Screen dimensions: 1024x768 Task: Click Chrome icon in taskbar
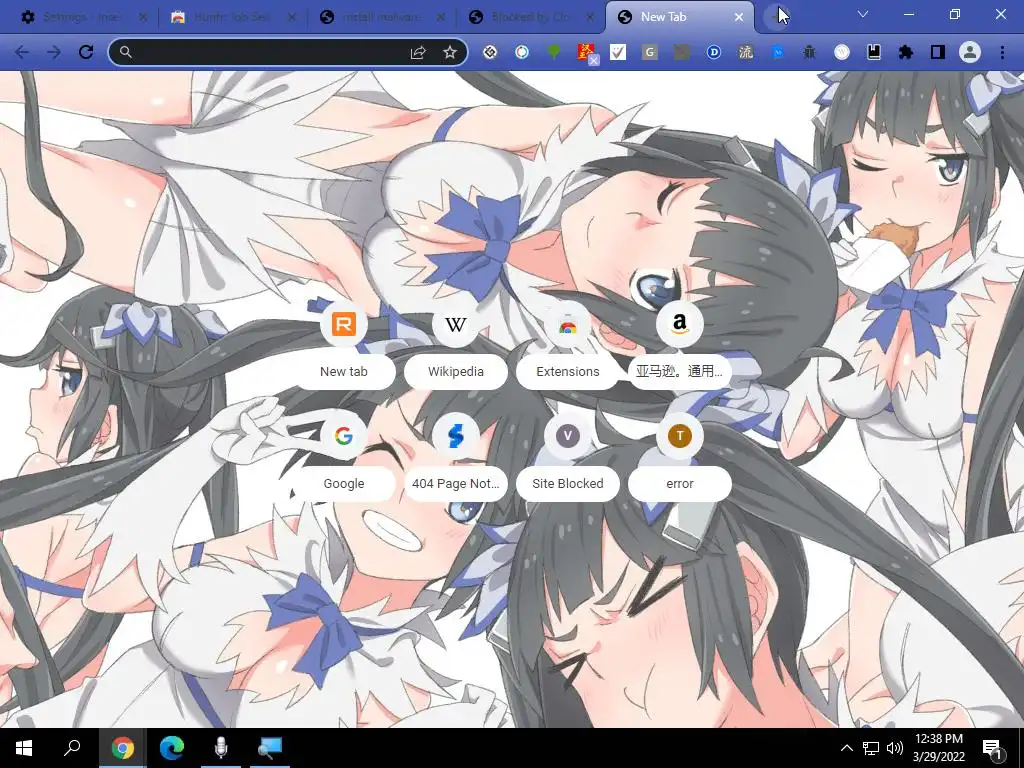pos(123,748)
